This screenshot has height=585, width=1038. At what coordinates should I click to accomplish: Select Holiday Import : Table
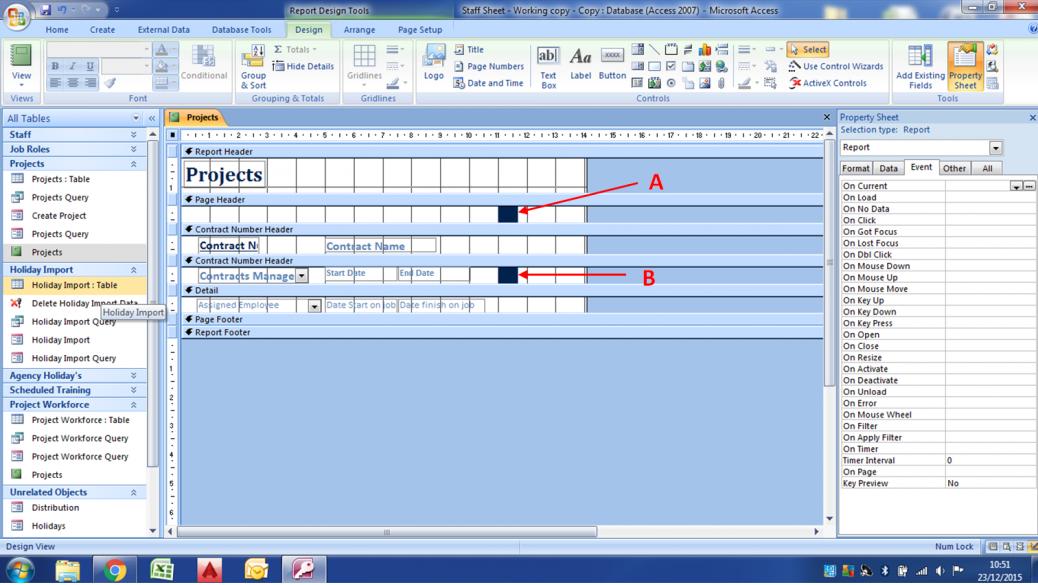click(x=75, y=285)
